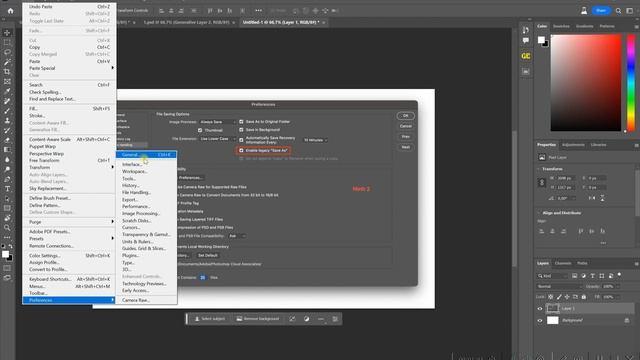Toggle Enable legacy "Save As" checkbox
The height and width of the screenshot is (360, 640).
tap(241, 151)
